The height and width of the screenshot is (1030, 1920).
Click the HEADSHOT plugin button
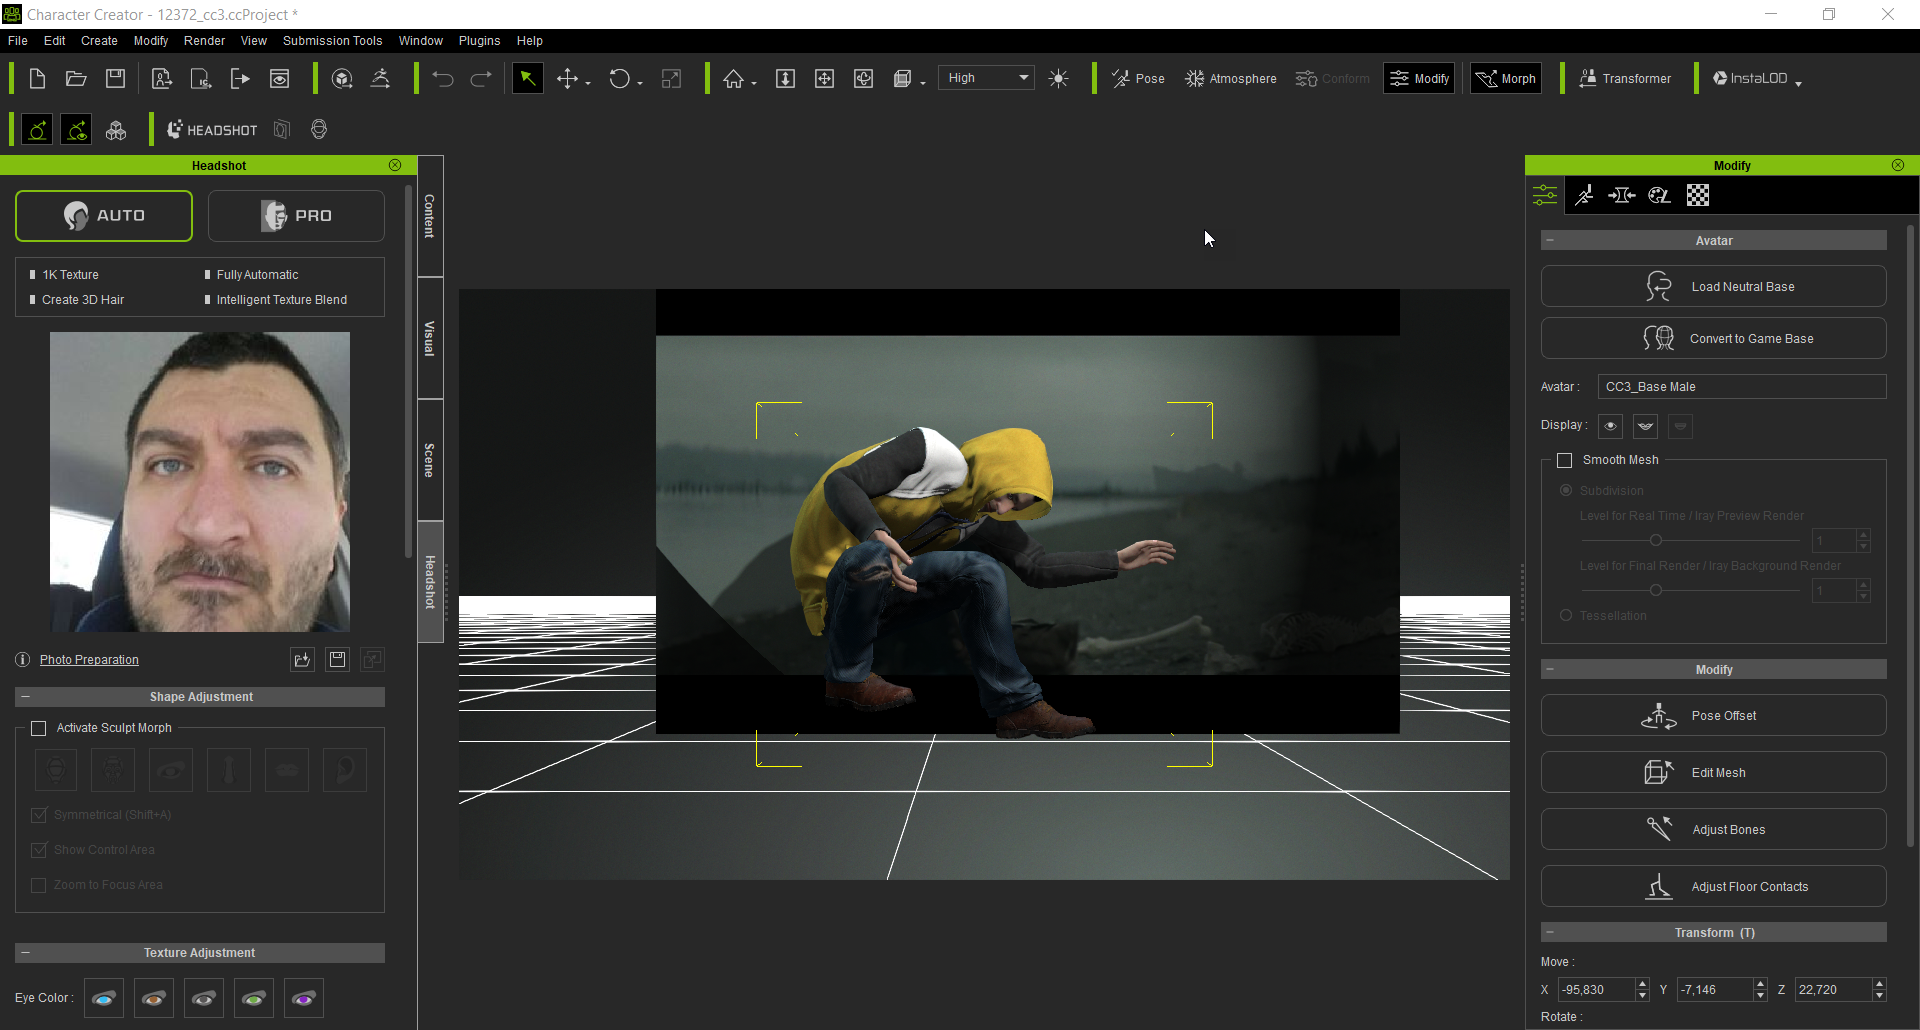point(212,130)
